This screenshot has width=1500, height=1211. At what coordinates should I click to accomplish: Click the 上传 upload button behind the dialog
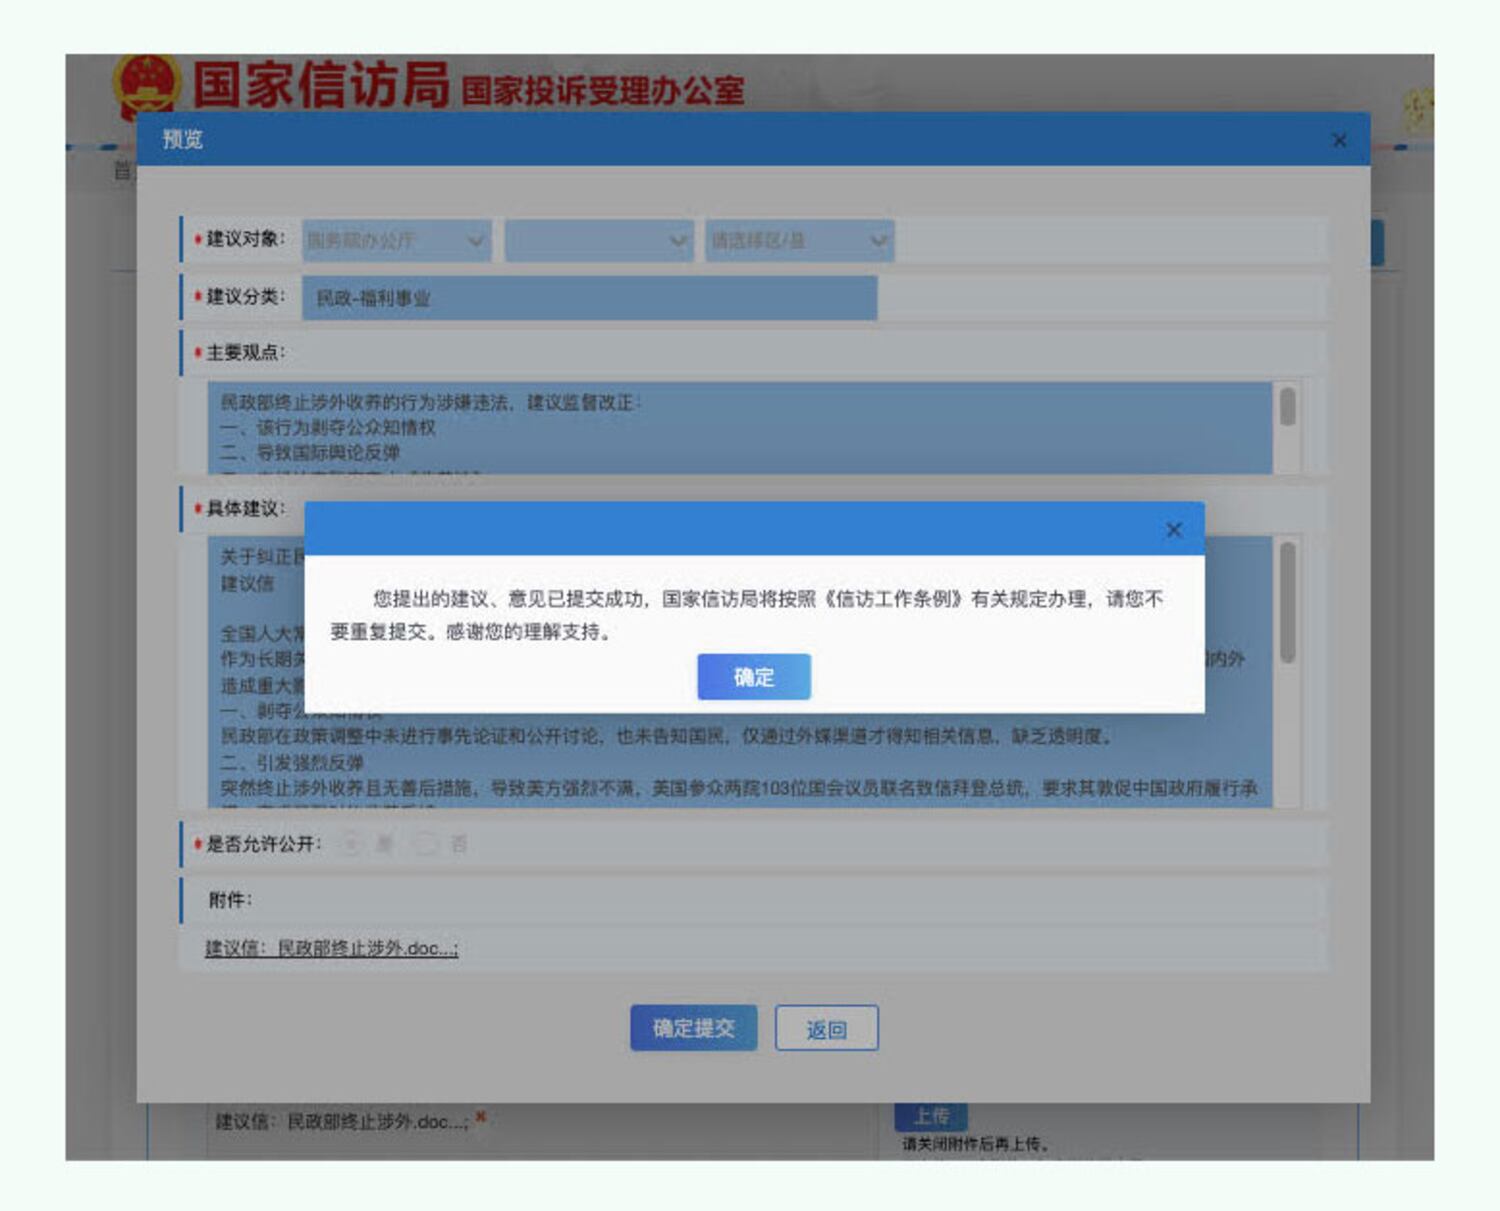coord(931,1116)
